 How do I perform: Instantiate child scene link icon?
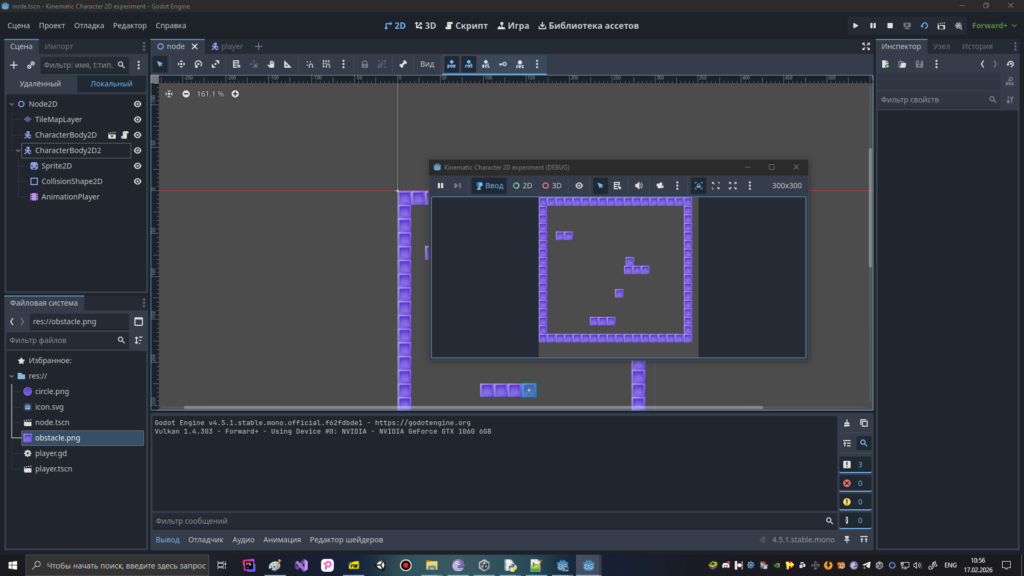[x=31, y=65]
